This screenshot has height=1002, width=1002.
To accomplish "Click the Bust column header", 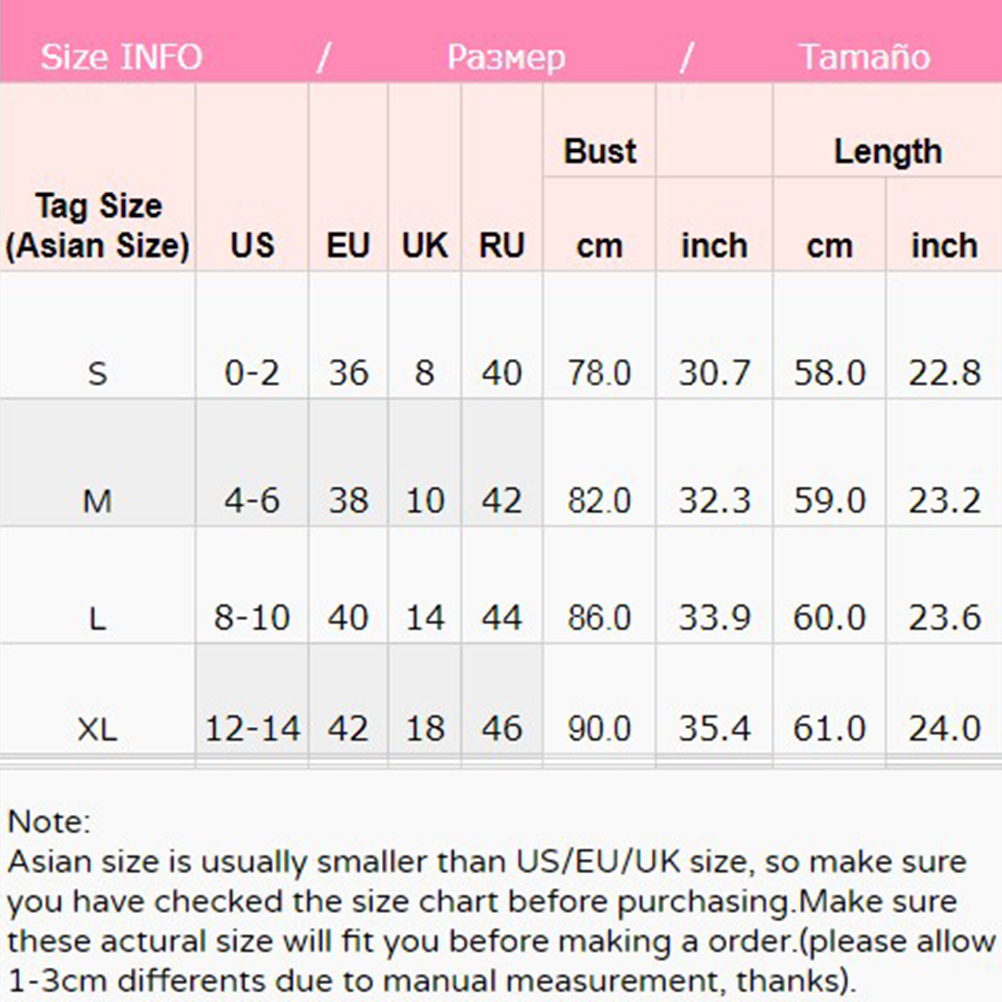I will 600,152.
